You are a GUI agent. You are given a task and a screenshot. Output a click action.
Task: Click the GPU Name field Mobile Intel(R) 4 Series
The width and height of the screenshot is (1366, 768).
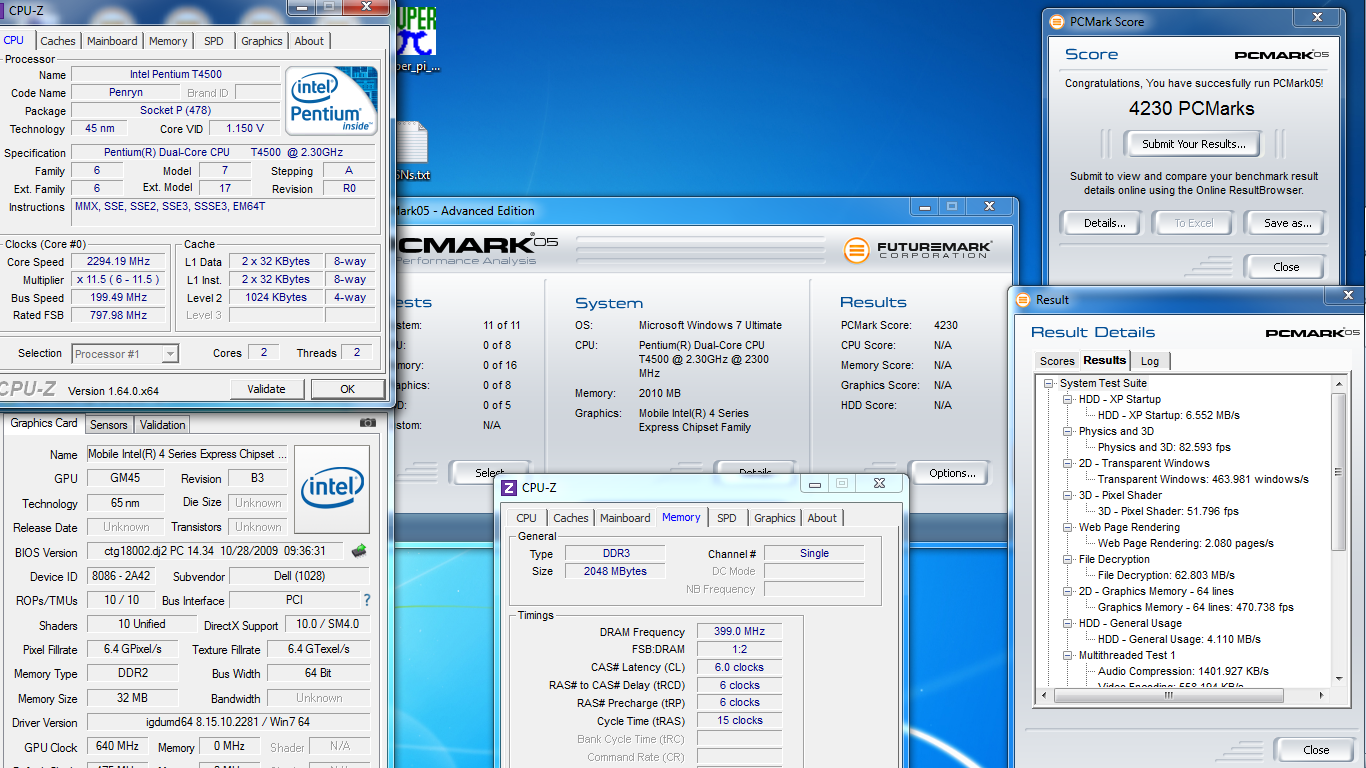pos(188,454)
